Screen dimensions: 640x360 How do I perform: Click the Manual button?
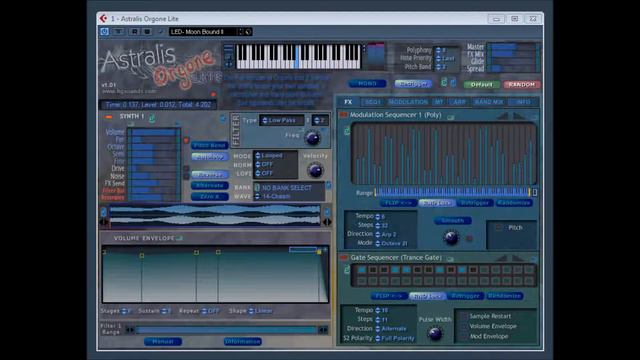point(163,341)
